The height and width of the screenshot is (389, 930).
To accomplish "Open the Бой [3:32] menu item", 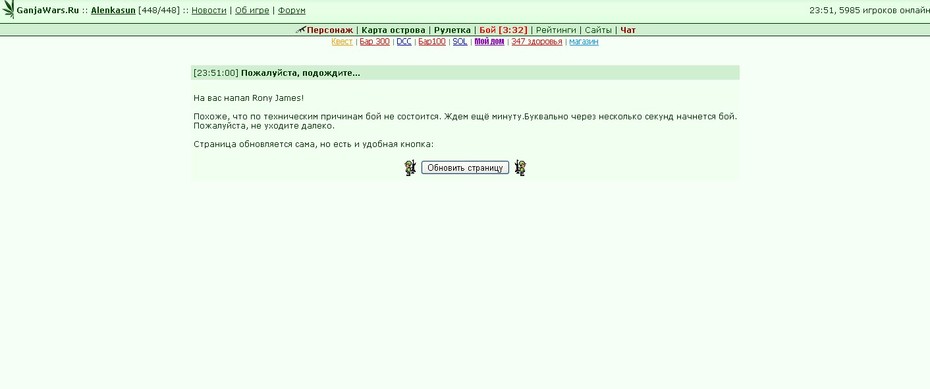I will [504, 30].
